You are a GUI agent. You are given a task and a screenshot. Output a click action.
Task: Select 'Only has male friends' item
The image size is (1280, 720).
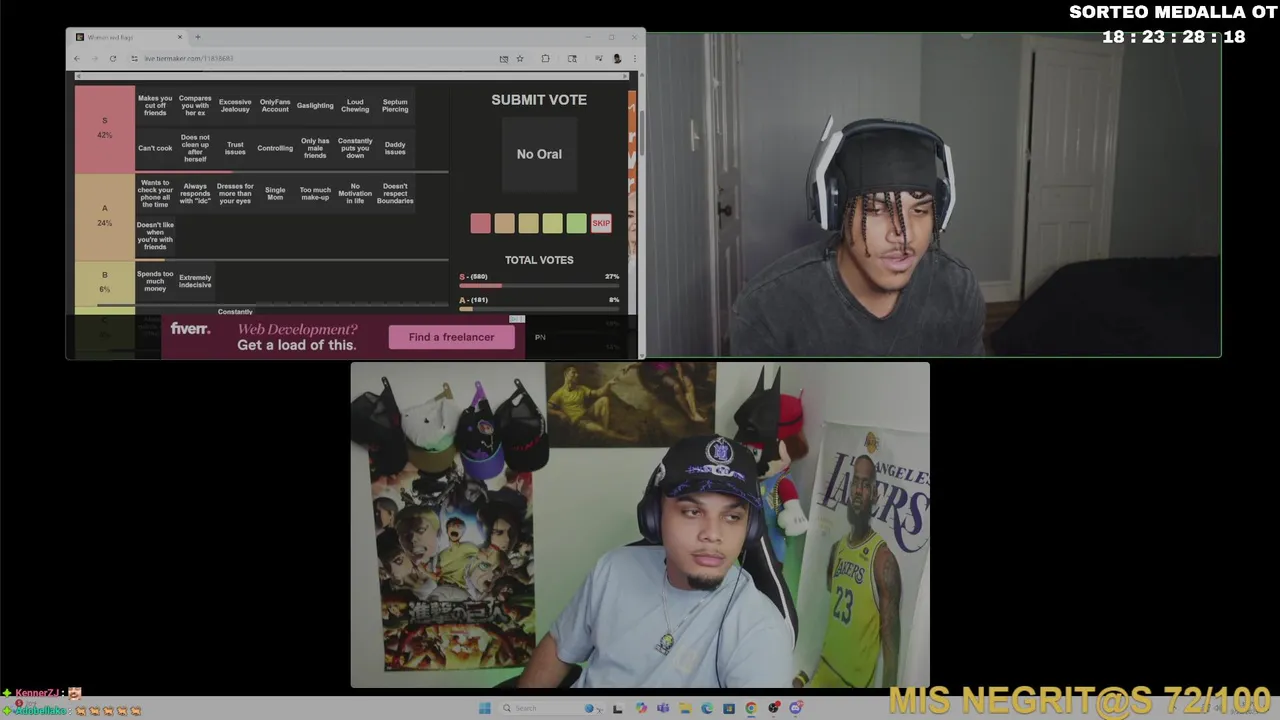(315, 148)
